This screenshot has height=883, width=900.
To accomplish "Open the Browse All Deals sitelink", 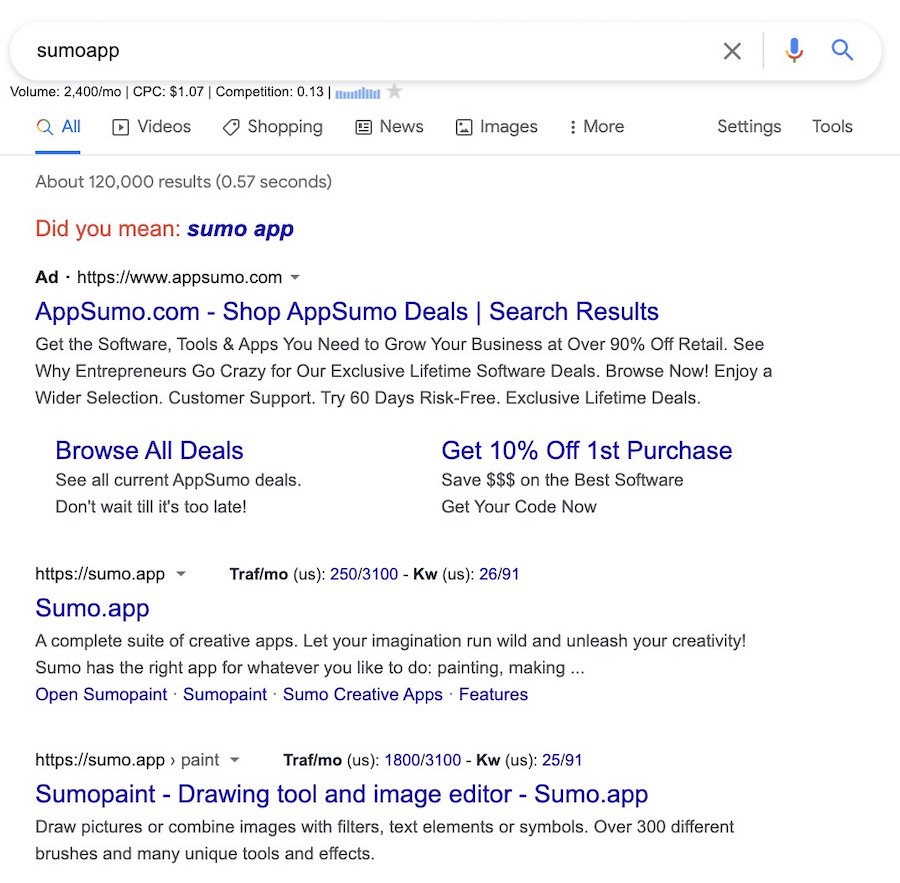I will click(149, 451).
